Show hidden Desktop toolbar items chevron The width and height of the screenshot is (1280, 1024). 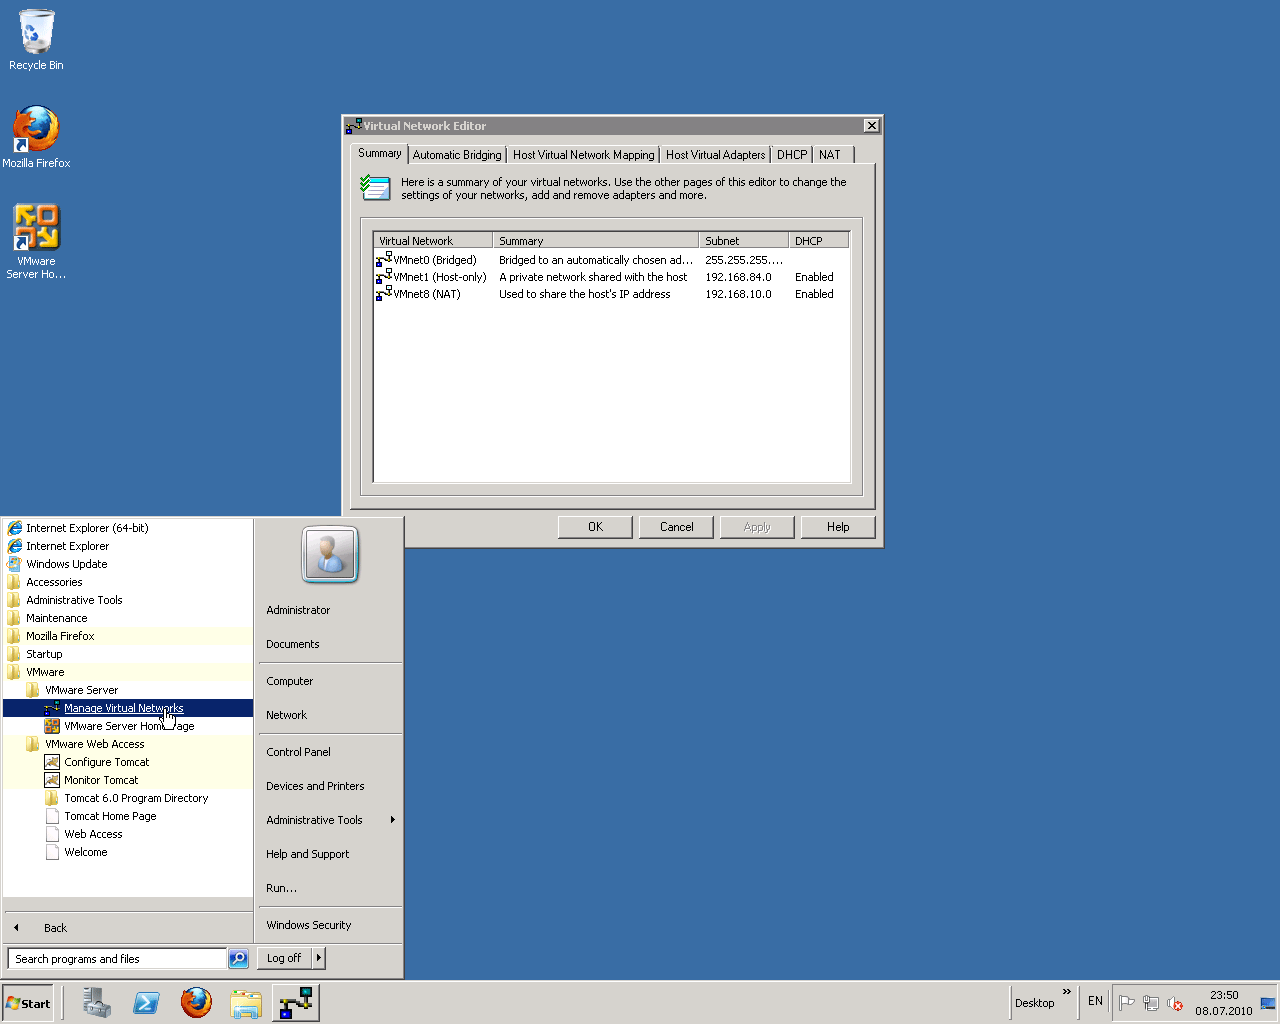click(1066, 992)
